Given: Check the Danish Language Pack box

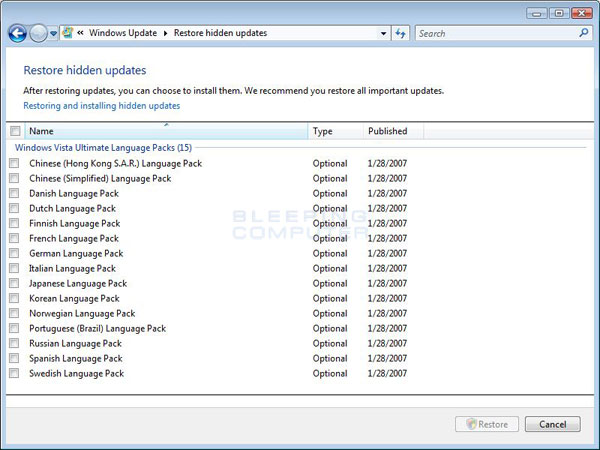Looking at the screenshot, I should pyautogui.click(x=14, y=193).
